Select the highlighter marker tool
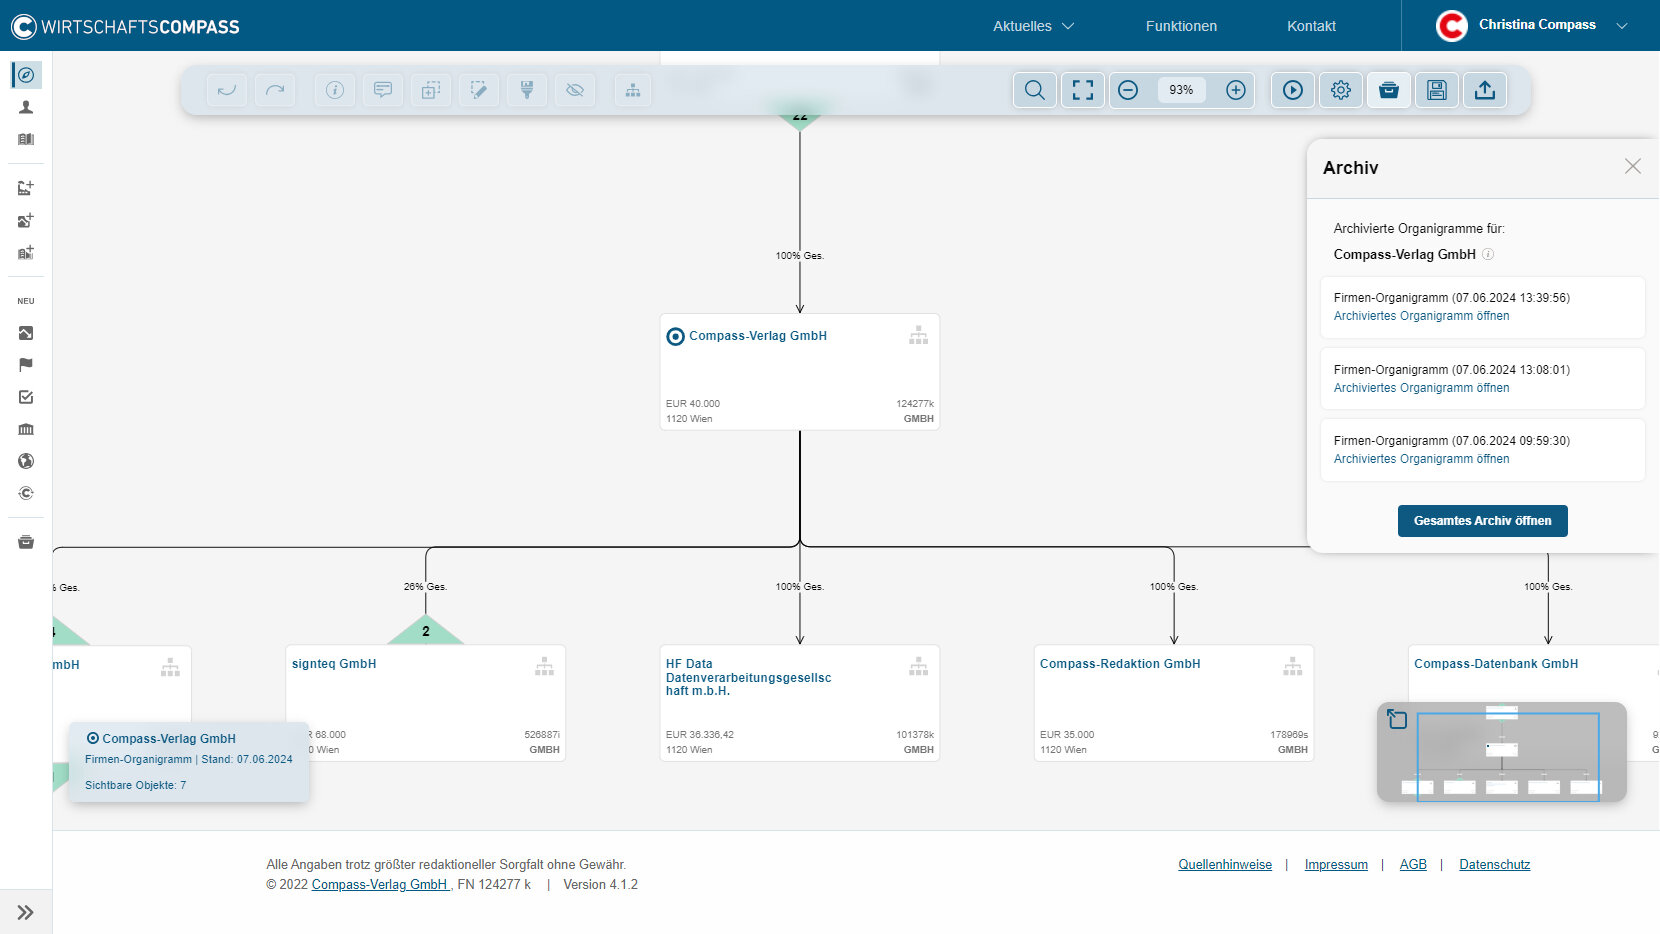The height and width of the screenshot is (934, 1660). point(527,90)
